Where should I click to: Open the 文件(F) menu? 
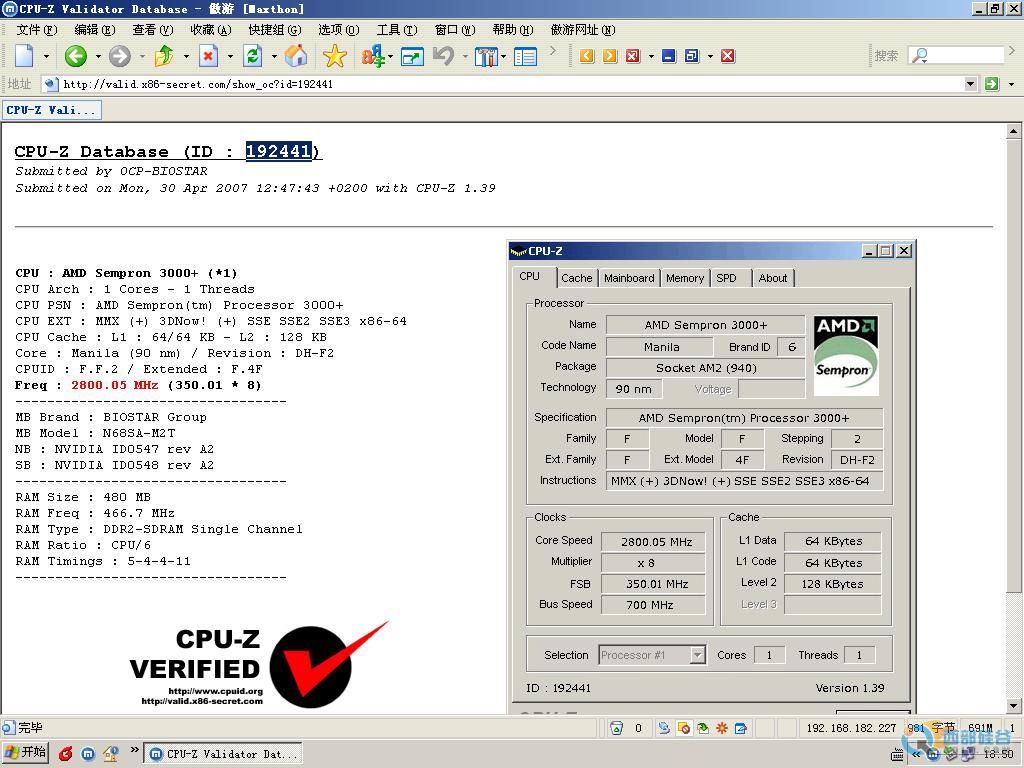pos(37,29)
